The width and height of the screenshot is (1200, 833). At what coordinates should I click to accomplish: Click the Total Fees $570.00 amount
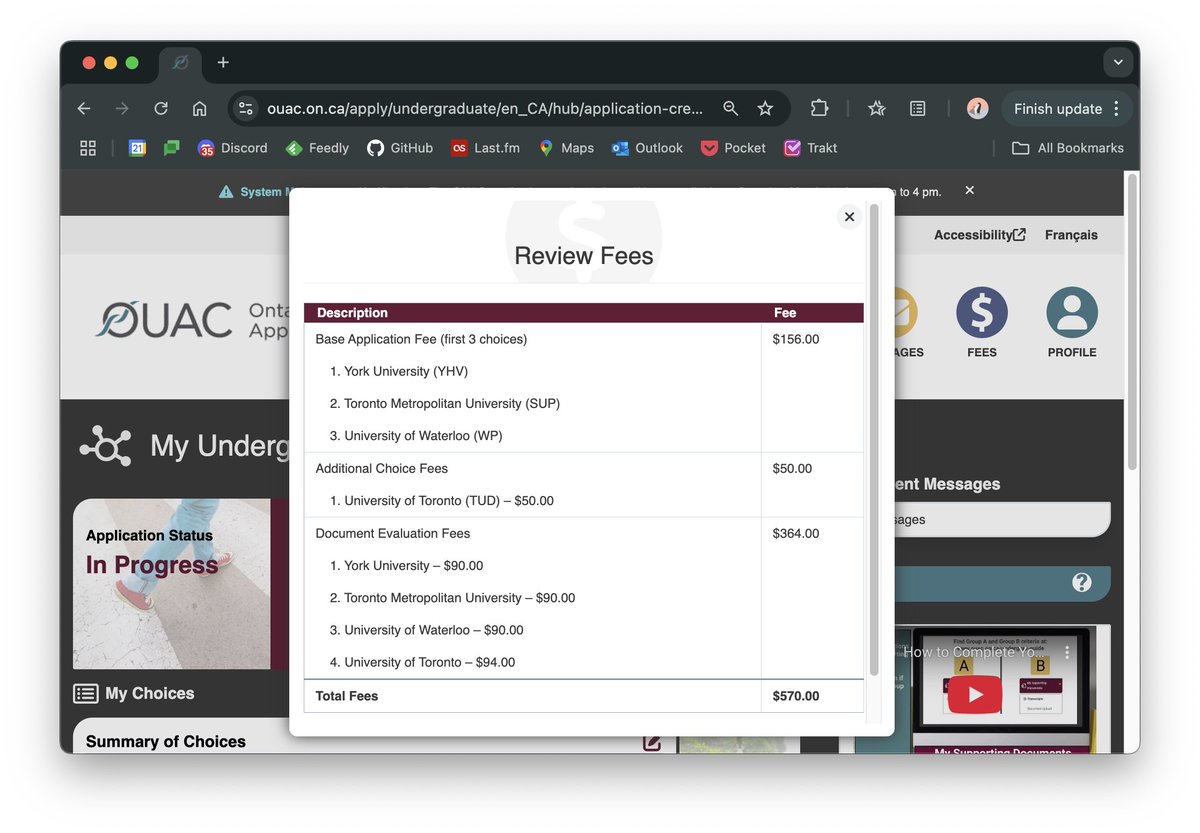[796, 696]
